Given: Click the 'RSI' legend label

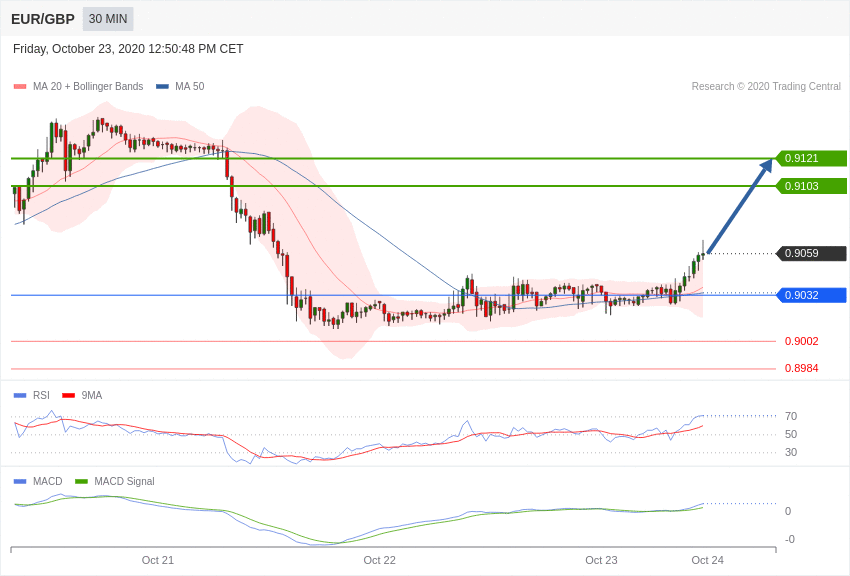Looking at the screenshot, I should click(41, 396).
